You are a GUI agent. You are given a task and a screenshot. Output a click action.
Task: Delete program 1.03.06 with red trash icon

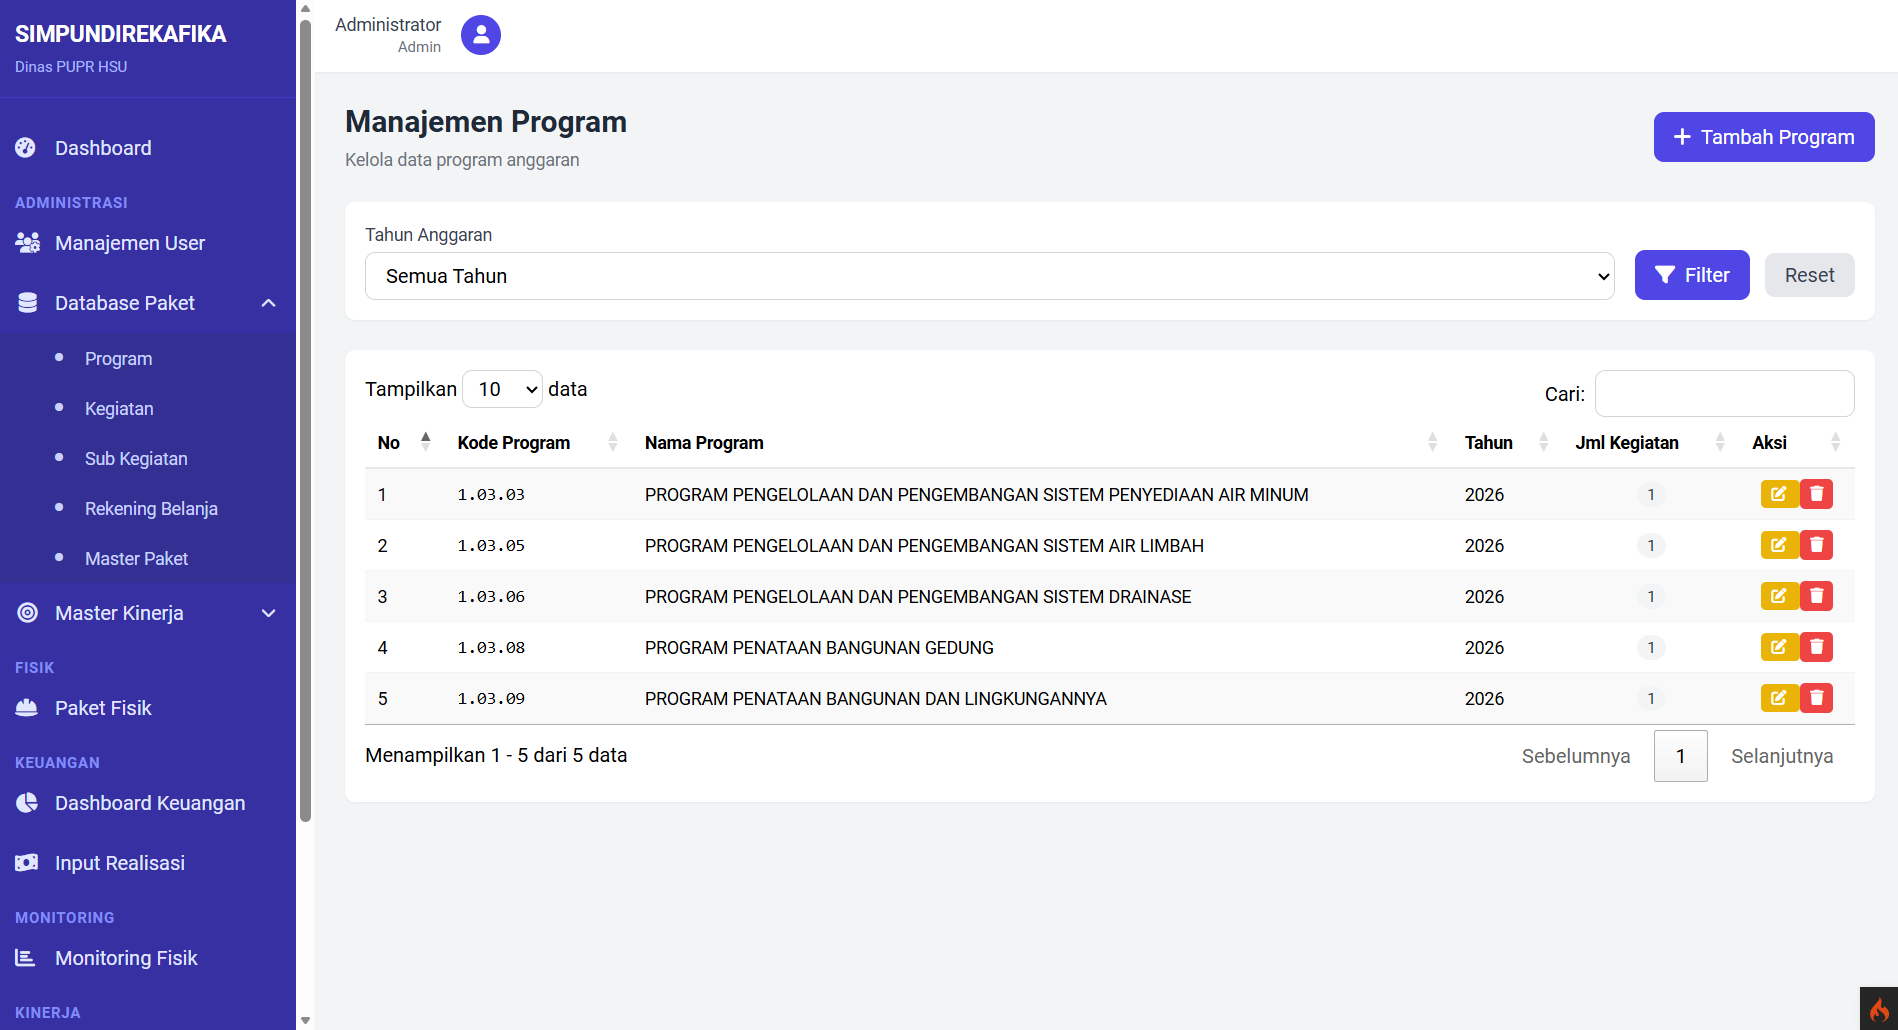tap(1817, 596)
